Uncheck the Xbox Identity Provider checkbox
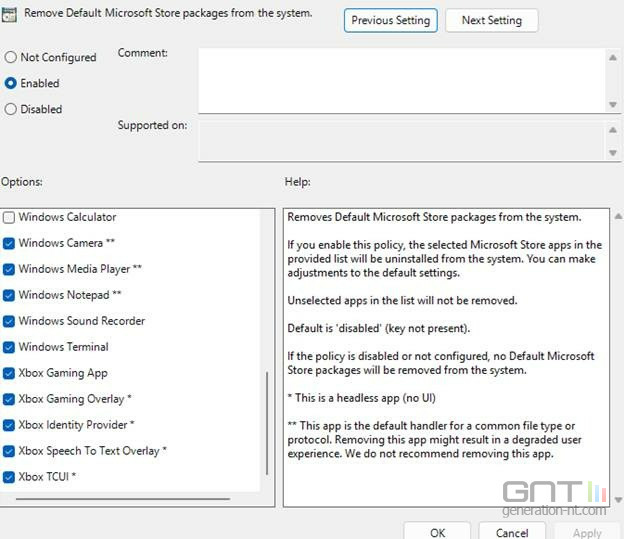 point(9,426)
